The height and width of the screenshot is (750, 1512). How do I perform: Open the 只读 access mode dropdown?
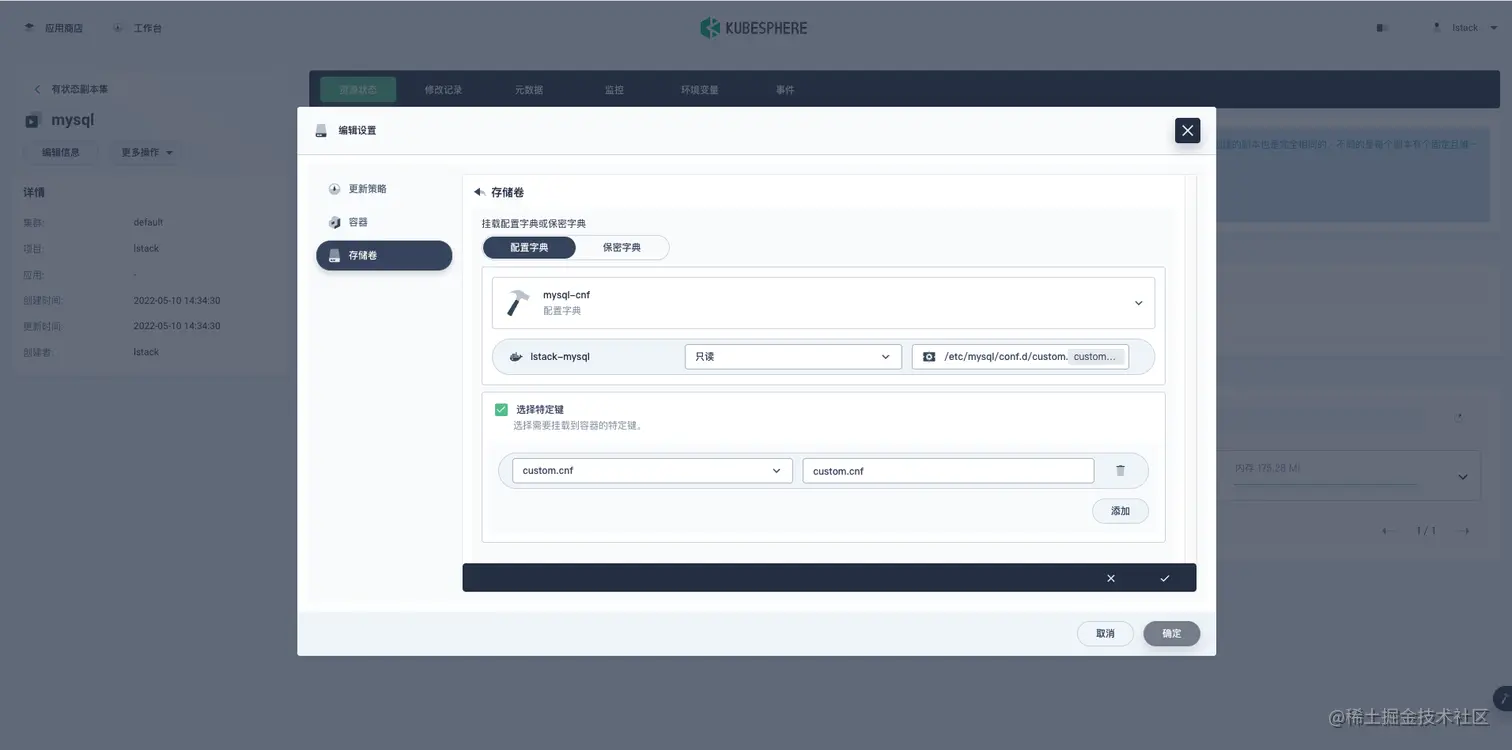click(793, 357)
